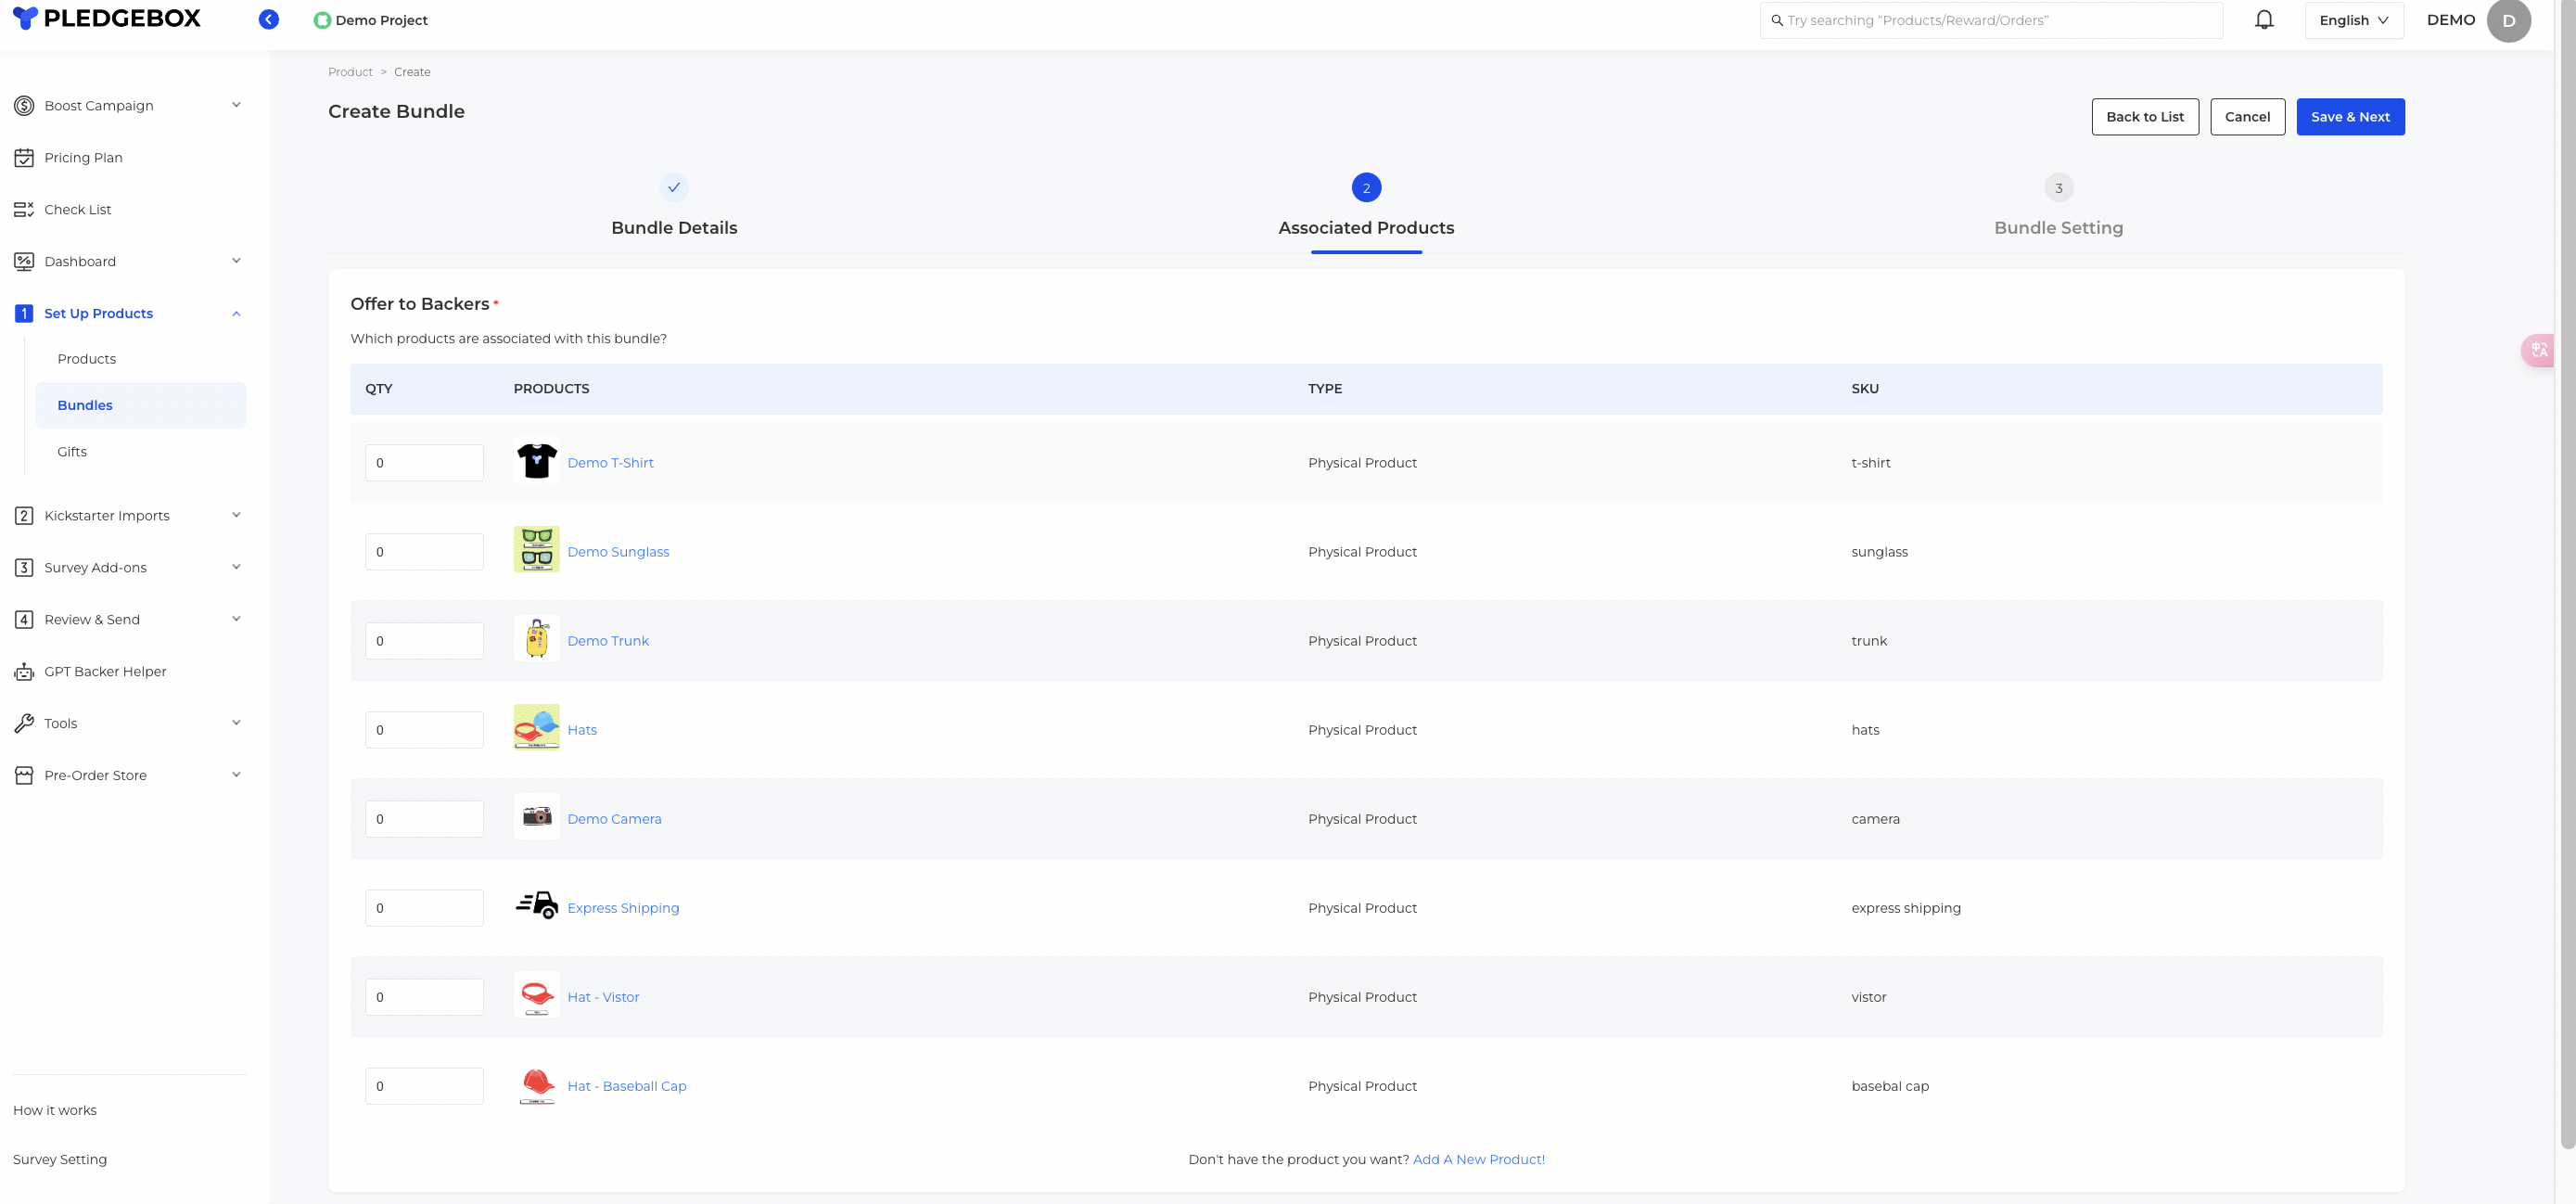Open the Express Shipping product link
2576x1204 pixels.
click(x=623, y=908)
